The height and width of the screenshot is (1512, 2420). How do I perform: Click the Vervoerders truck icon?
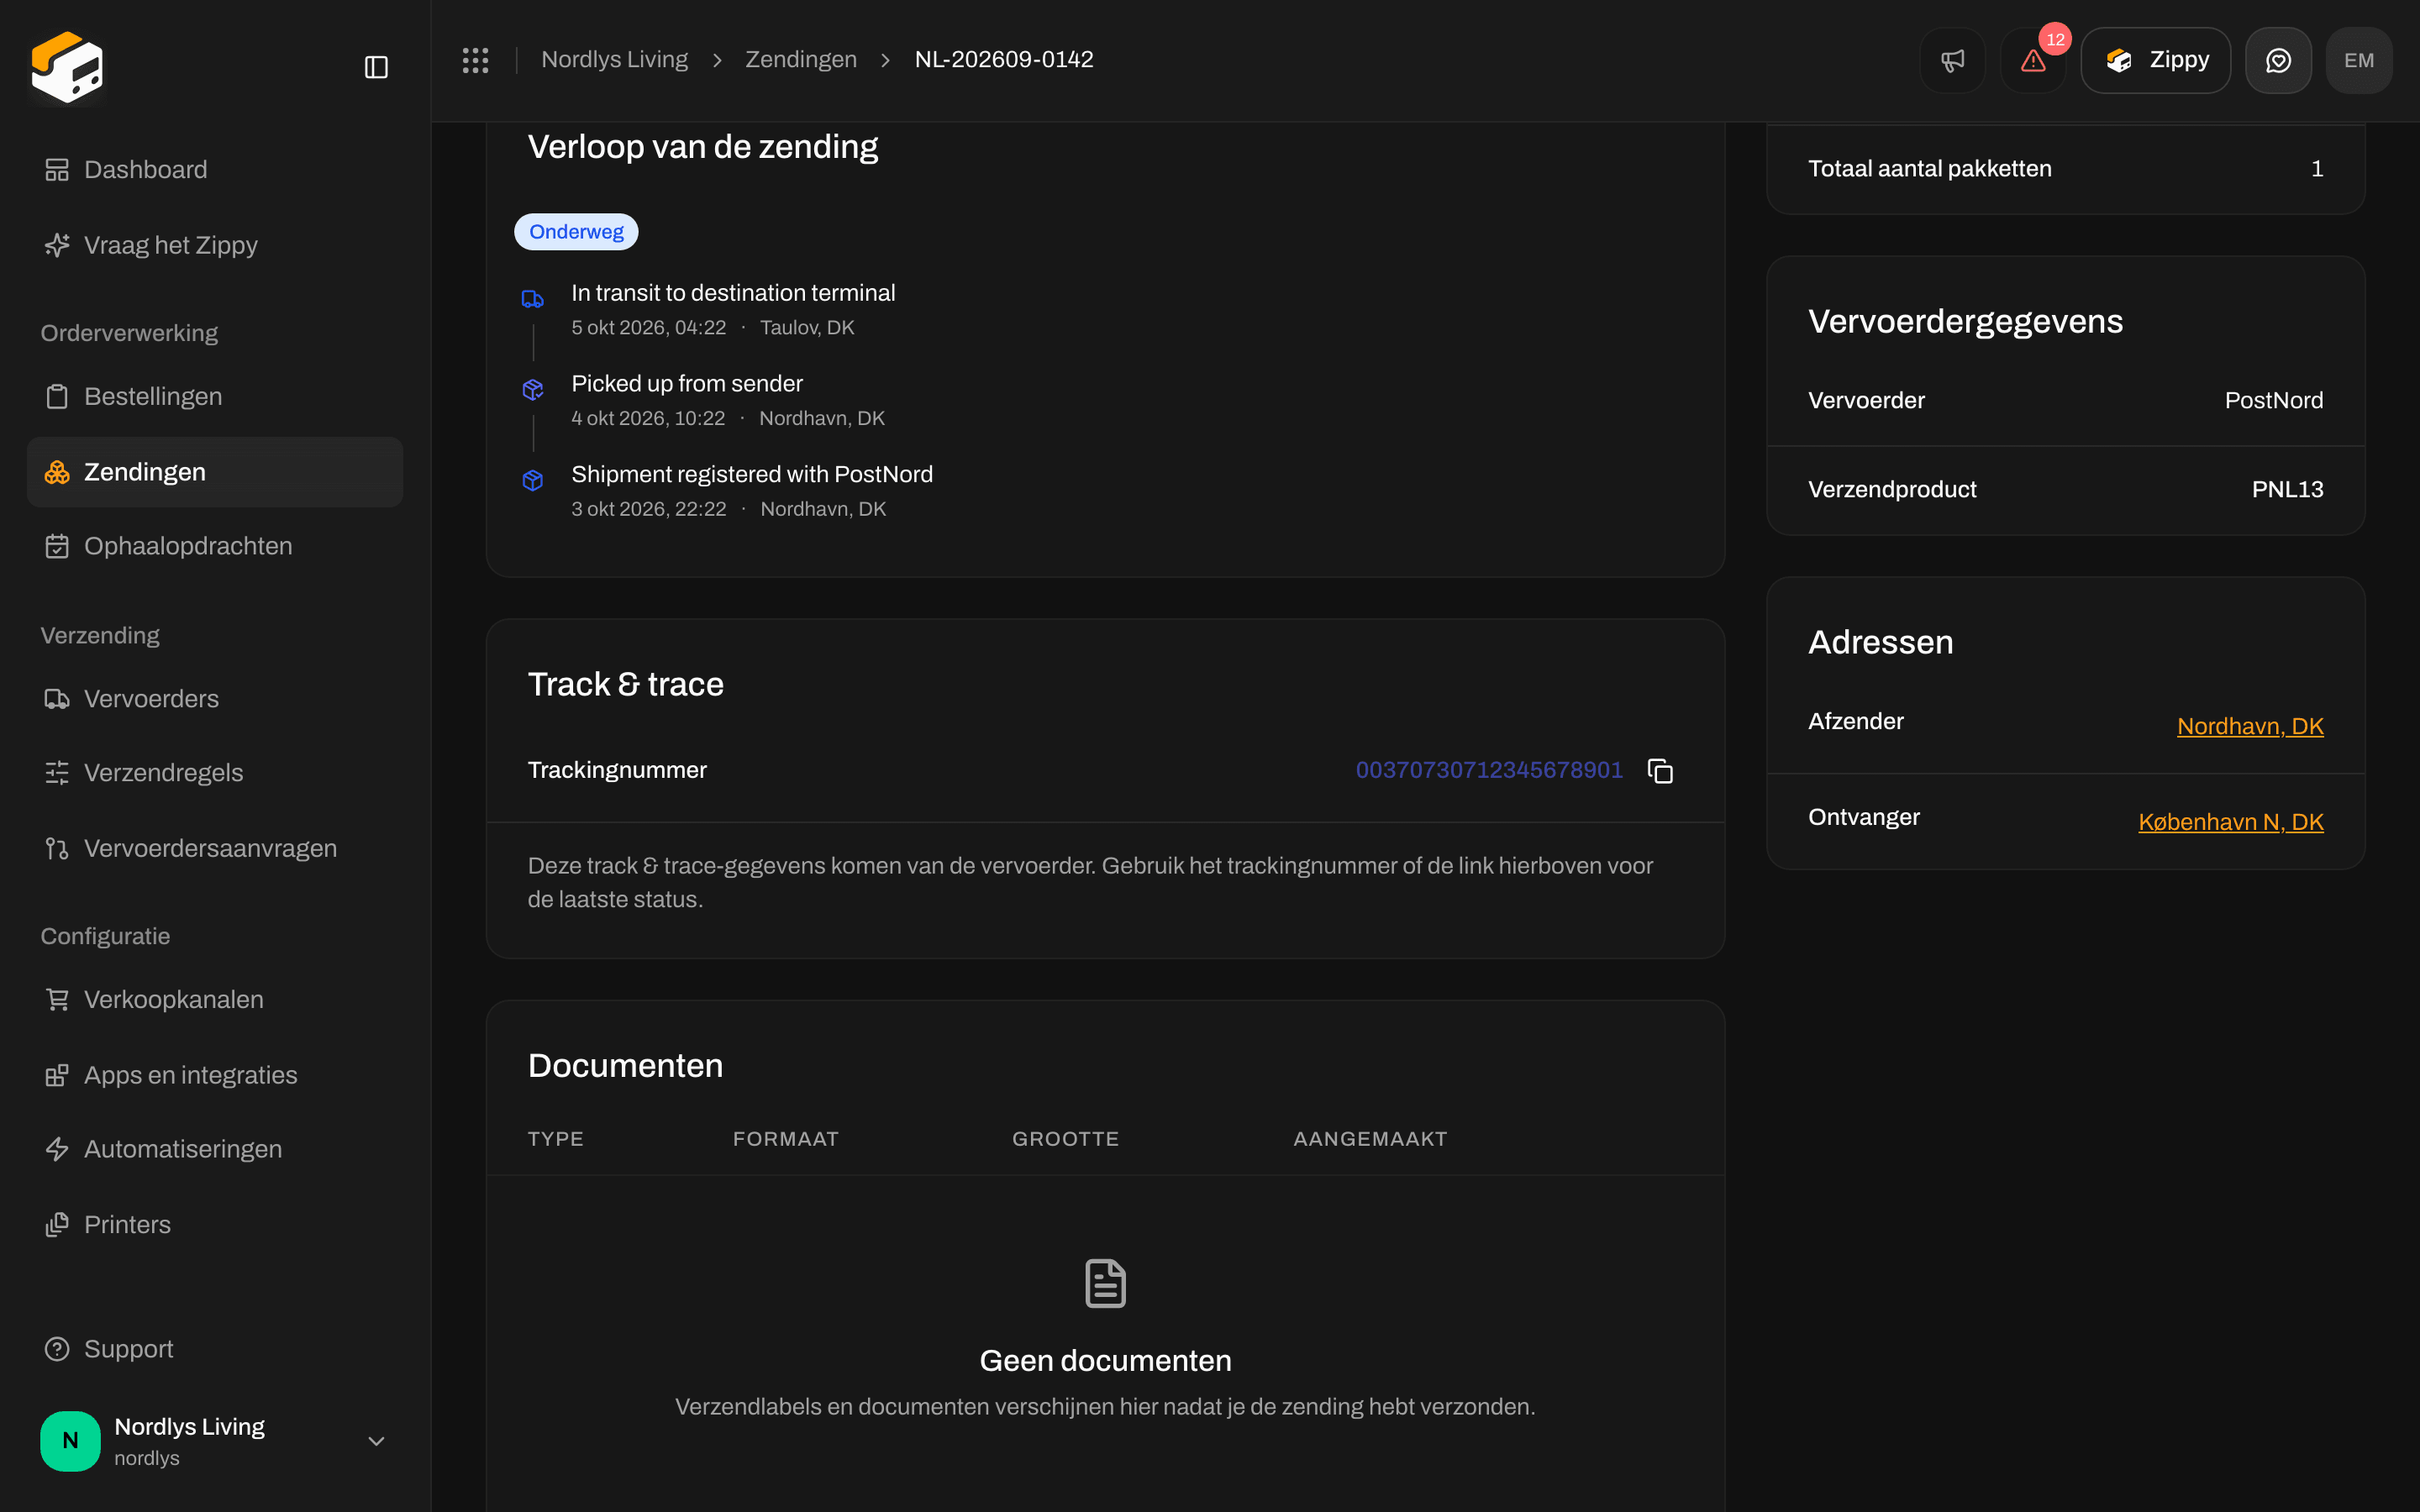(57, 699)
